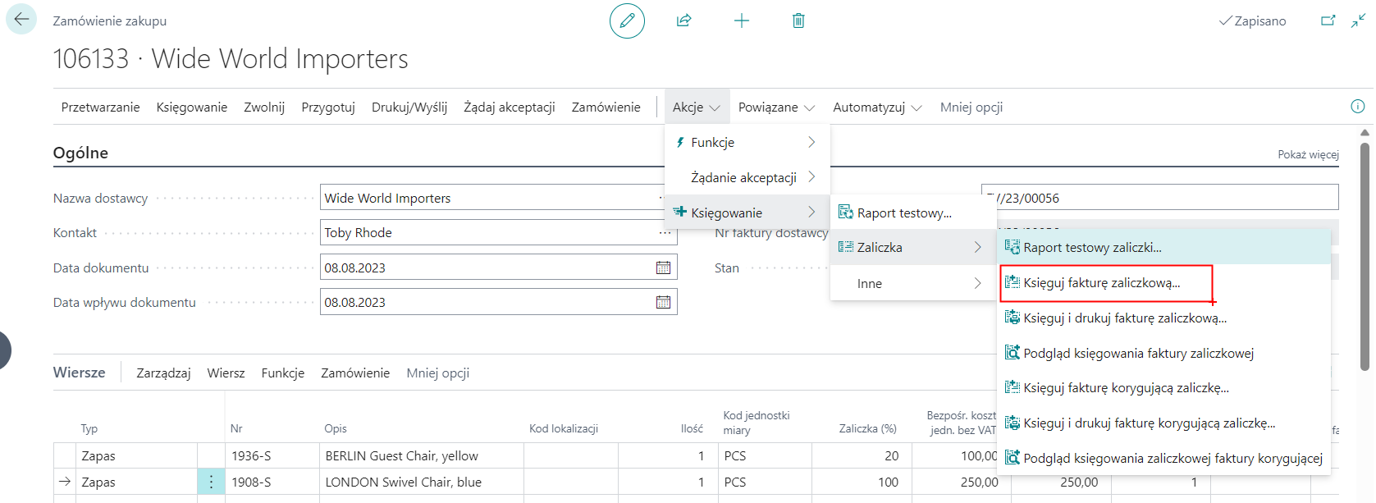Click the Zwolnij action button
Screen dimensions: 1376x503
tap(264, 107)
